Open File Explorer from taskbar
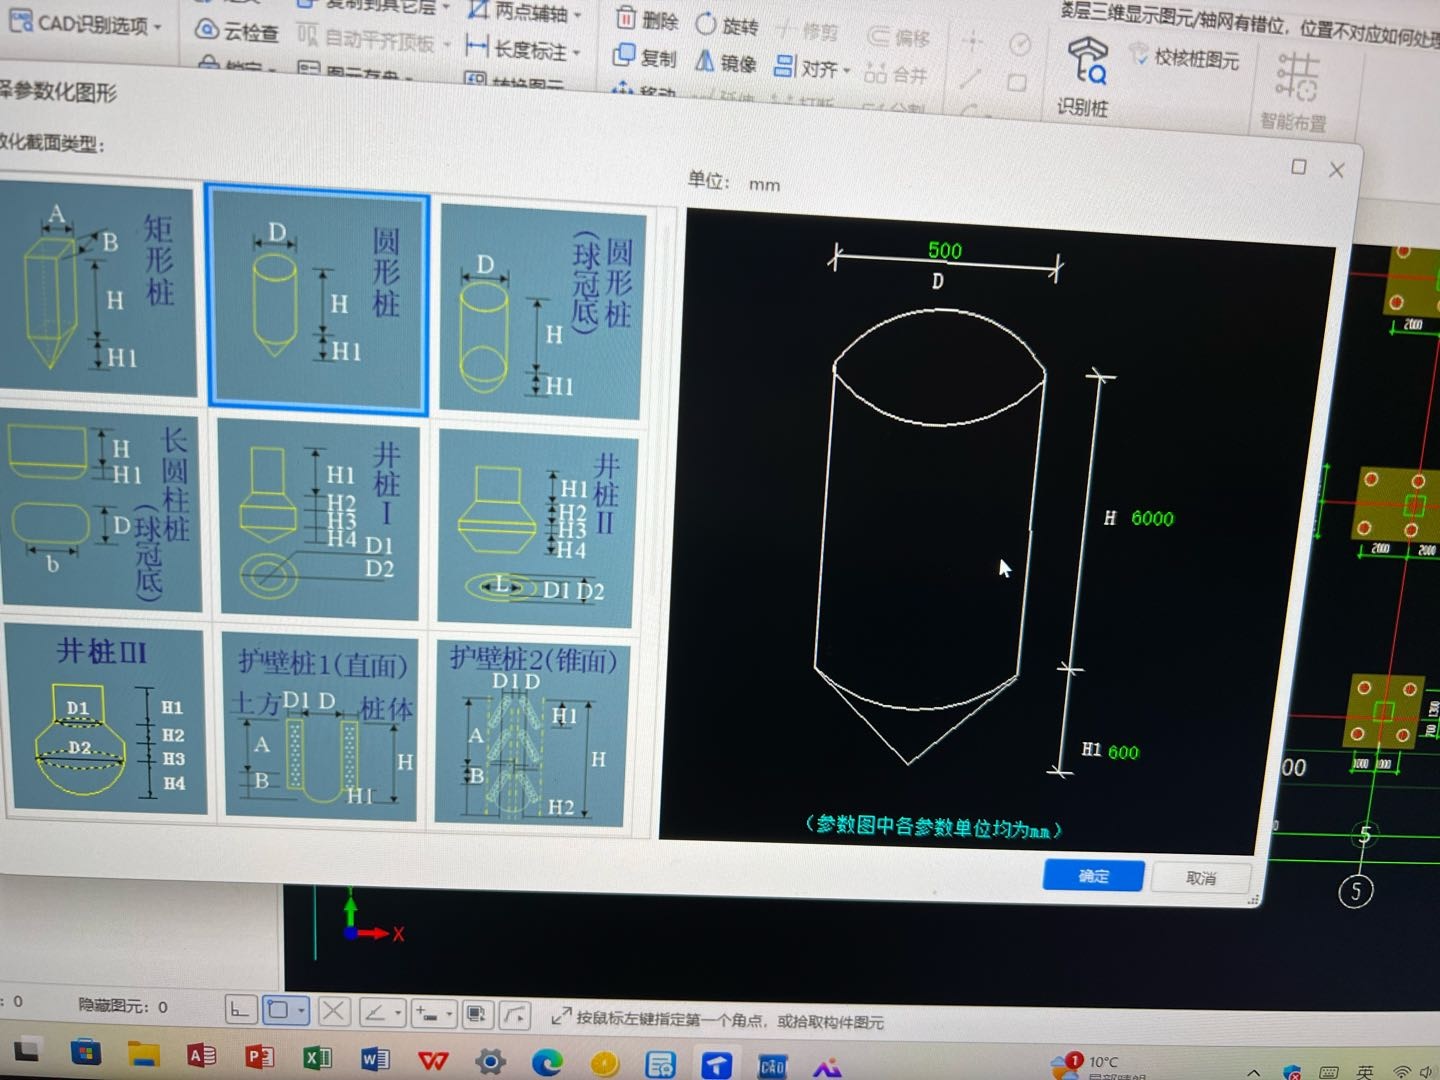 (143, 1054)
